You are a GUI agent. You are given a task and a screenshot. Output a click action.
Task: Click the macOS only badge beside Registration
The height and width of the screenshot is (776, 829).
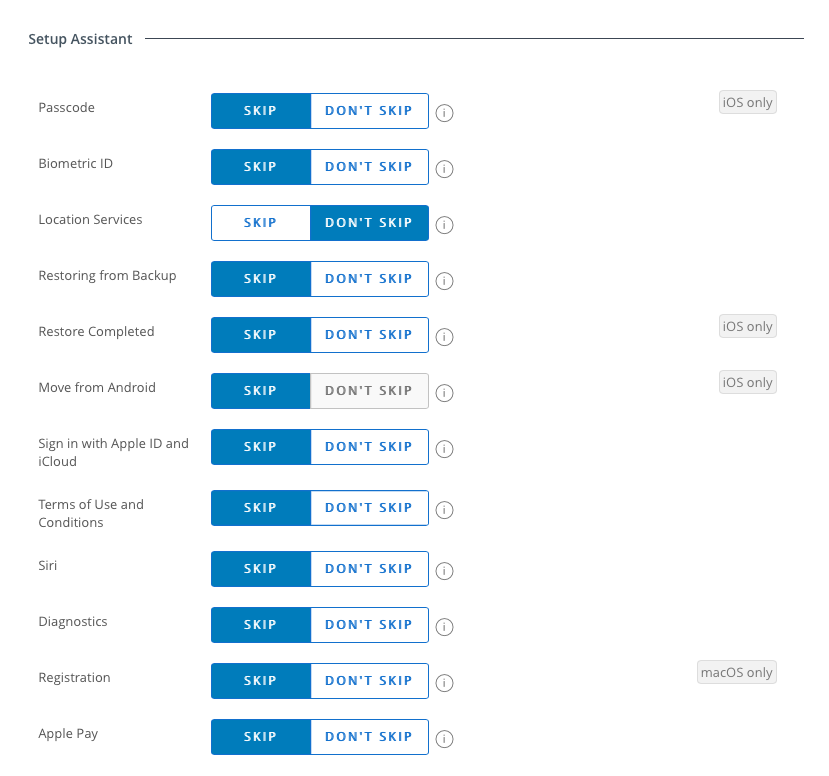pos(736,672)
